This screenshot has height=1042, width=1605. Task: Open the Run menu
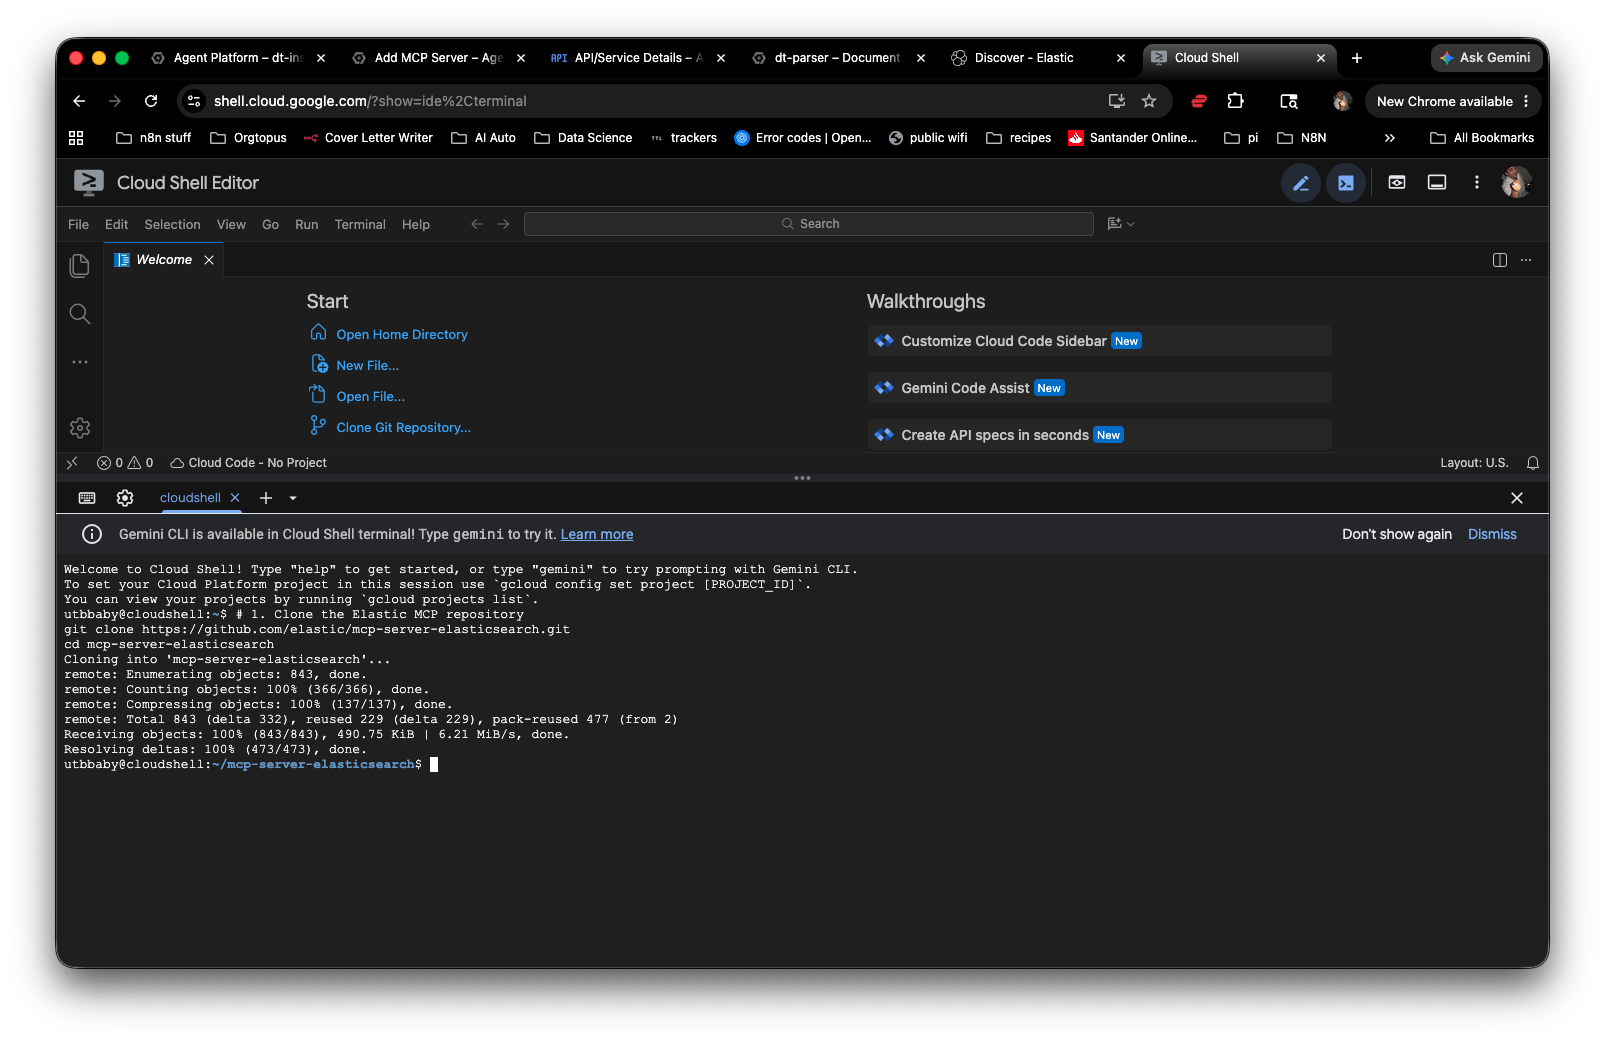[306, 225]
